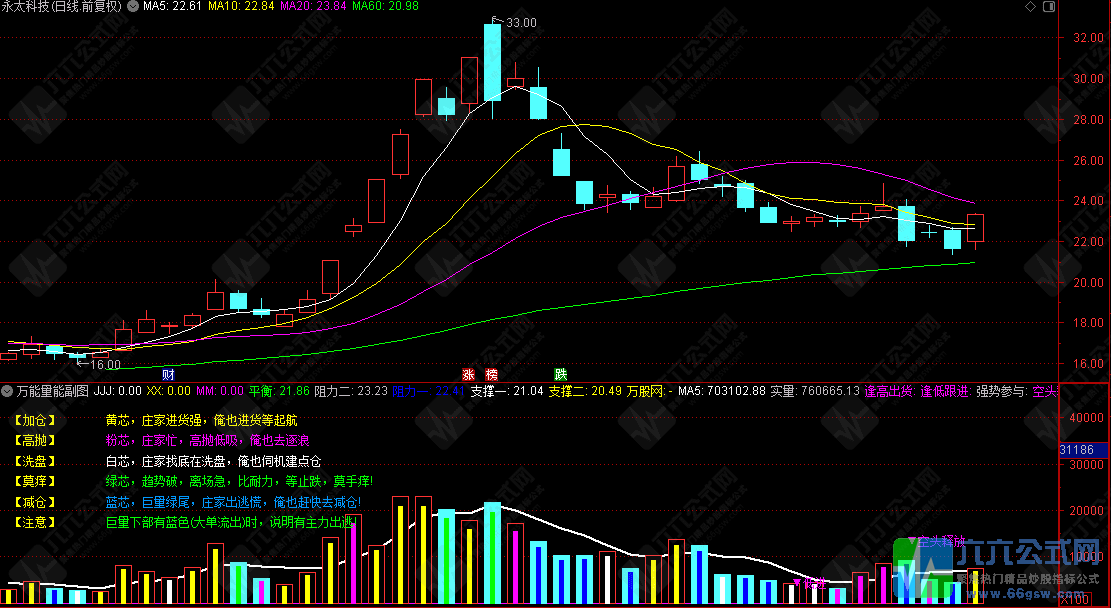The image size is (1111, 608).
Task: Click the 支撑一: 21.04 value
Action: [x=507, y=390]
